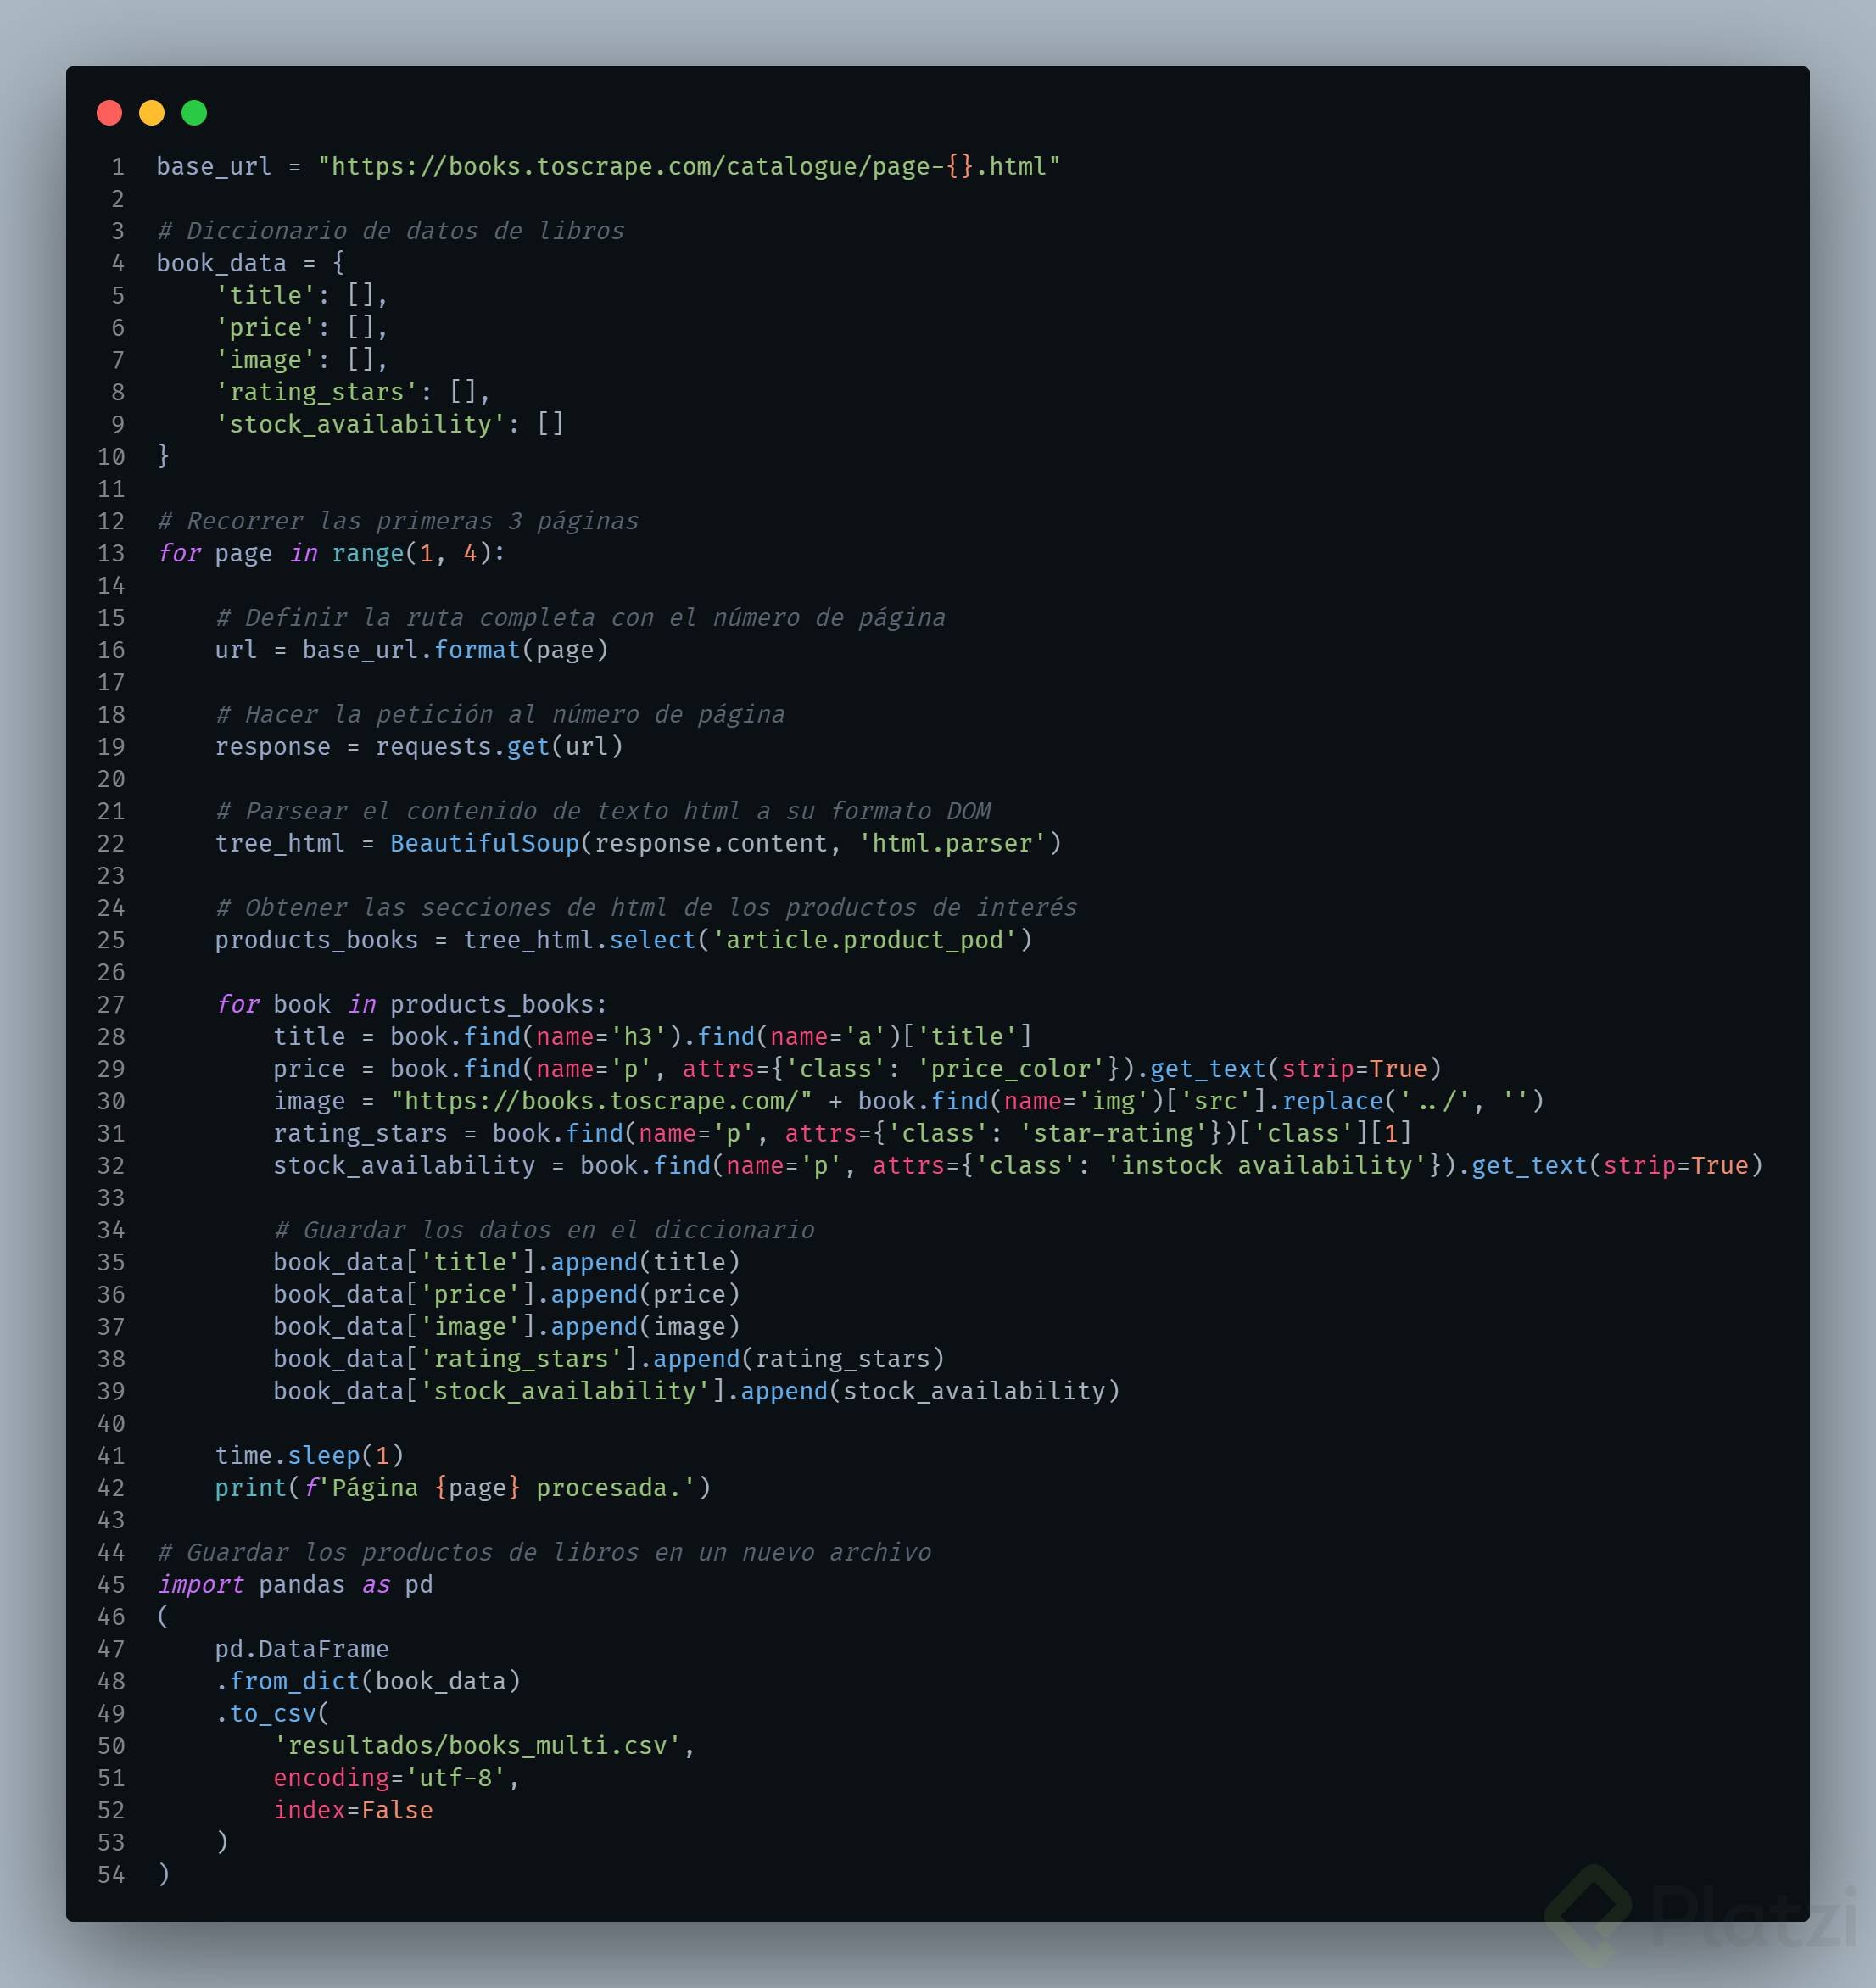Image resolution: width=1876 pixels, height=1988 pixels.
Task: Click the 'price_color' class string
Action: pos(1010,1069)
